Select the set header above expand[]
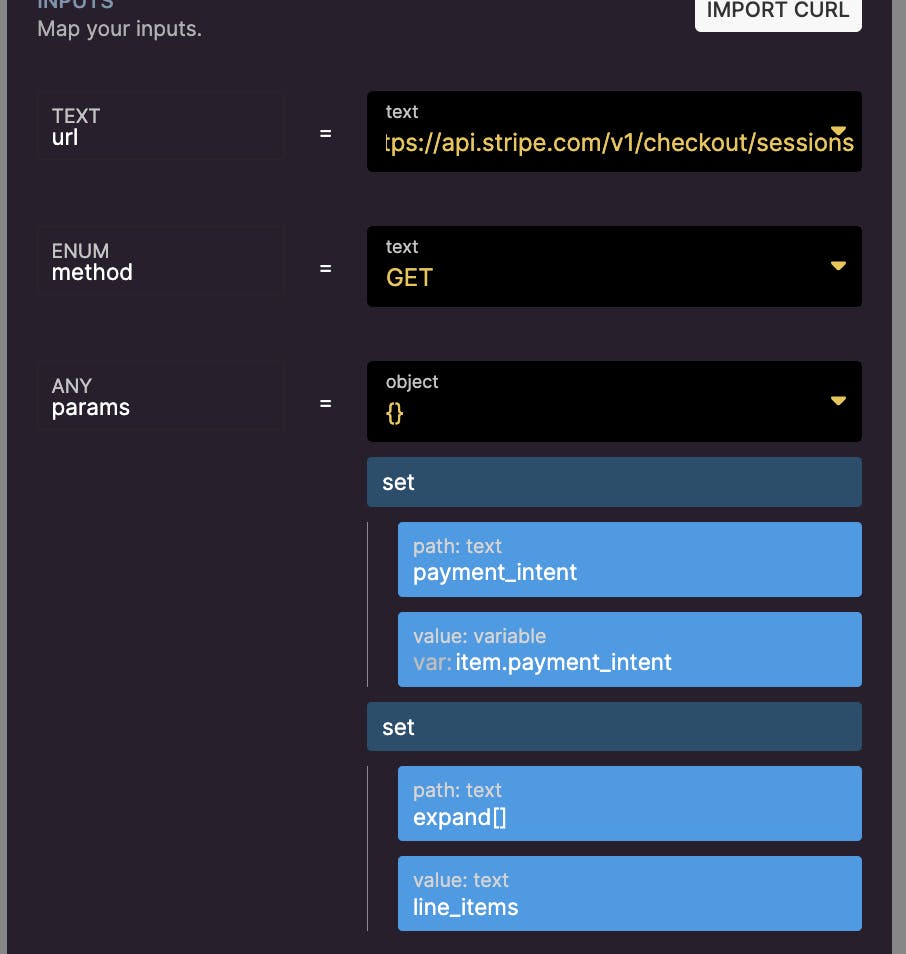Screen dimensions: 906x954 coord(613,727)
